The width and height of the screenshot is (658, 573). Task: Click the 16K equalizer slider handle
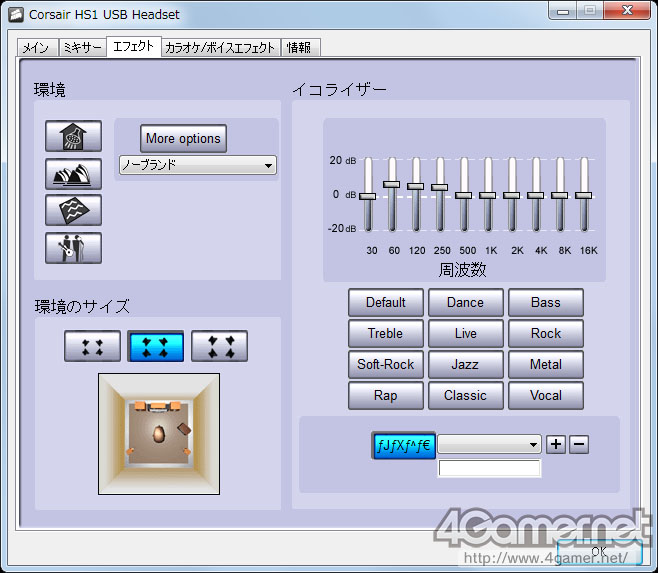584,196
